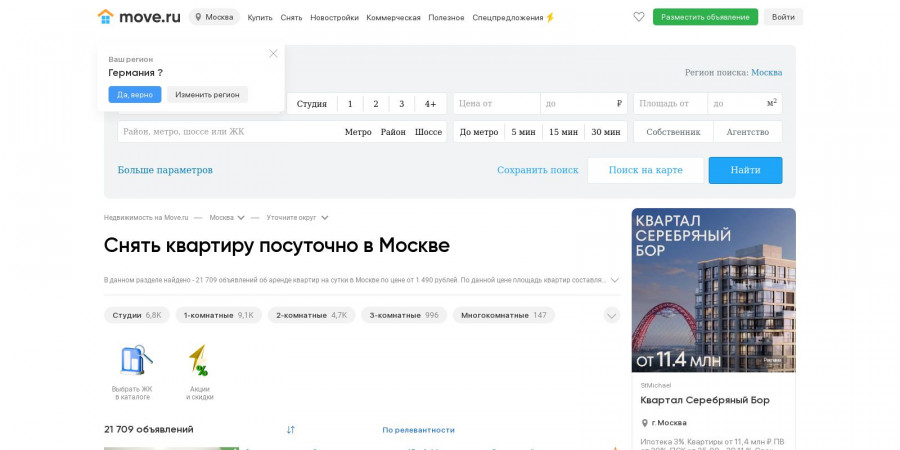The image size is (900, 450).
Task: Expand the description text chevron
Action: coord(615,280)
